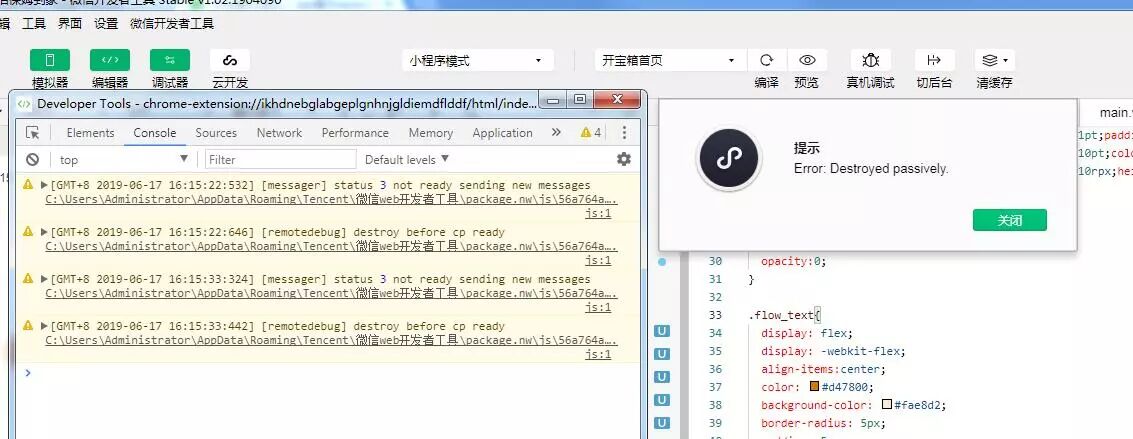Switch to the Sources tab

[216, 133]
